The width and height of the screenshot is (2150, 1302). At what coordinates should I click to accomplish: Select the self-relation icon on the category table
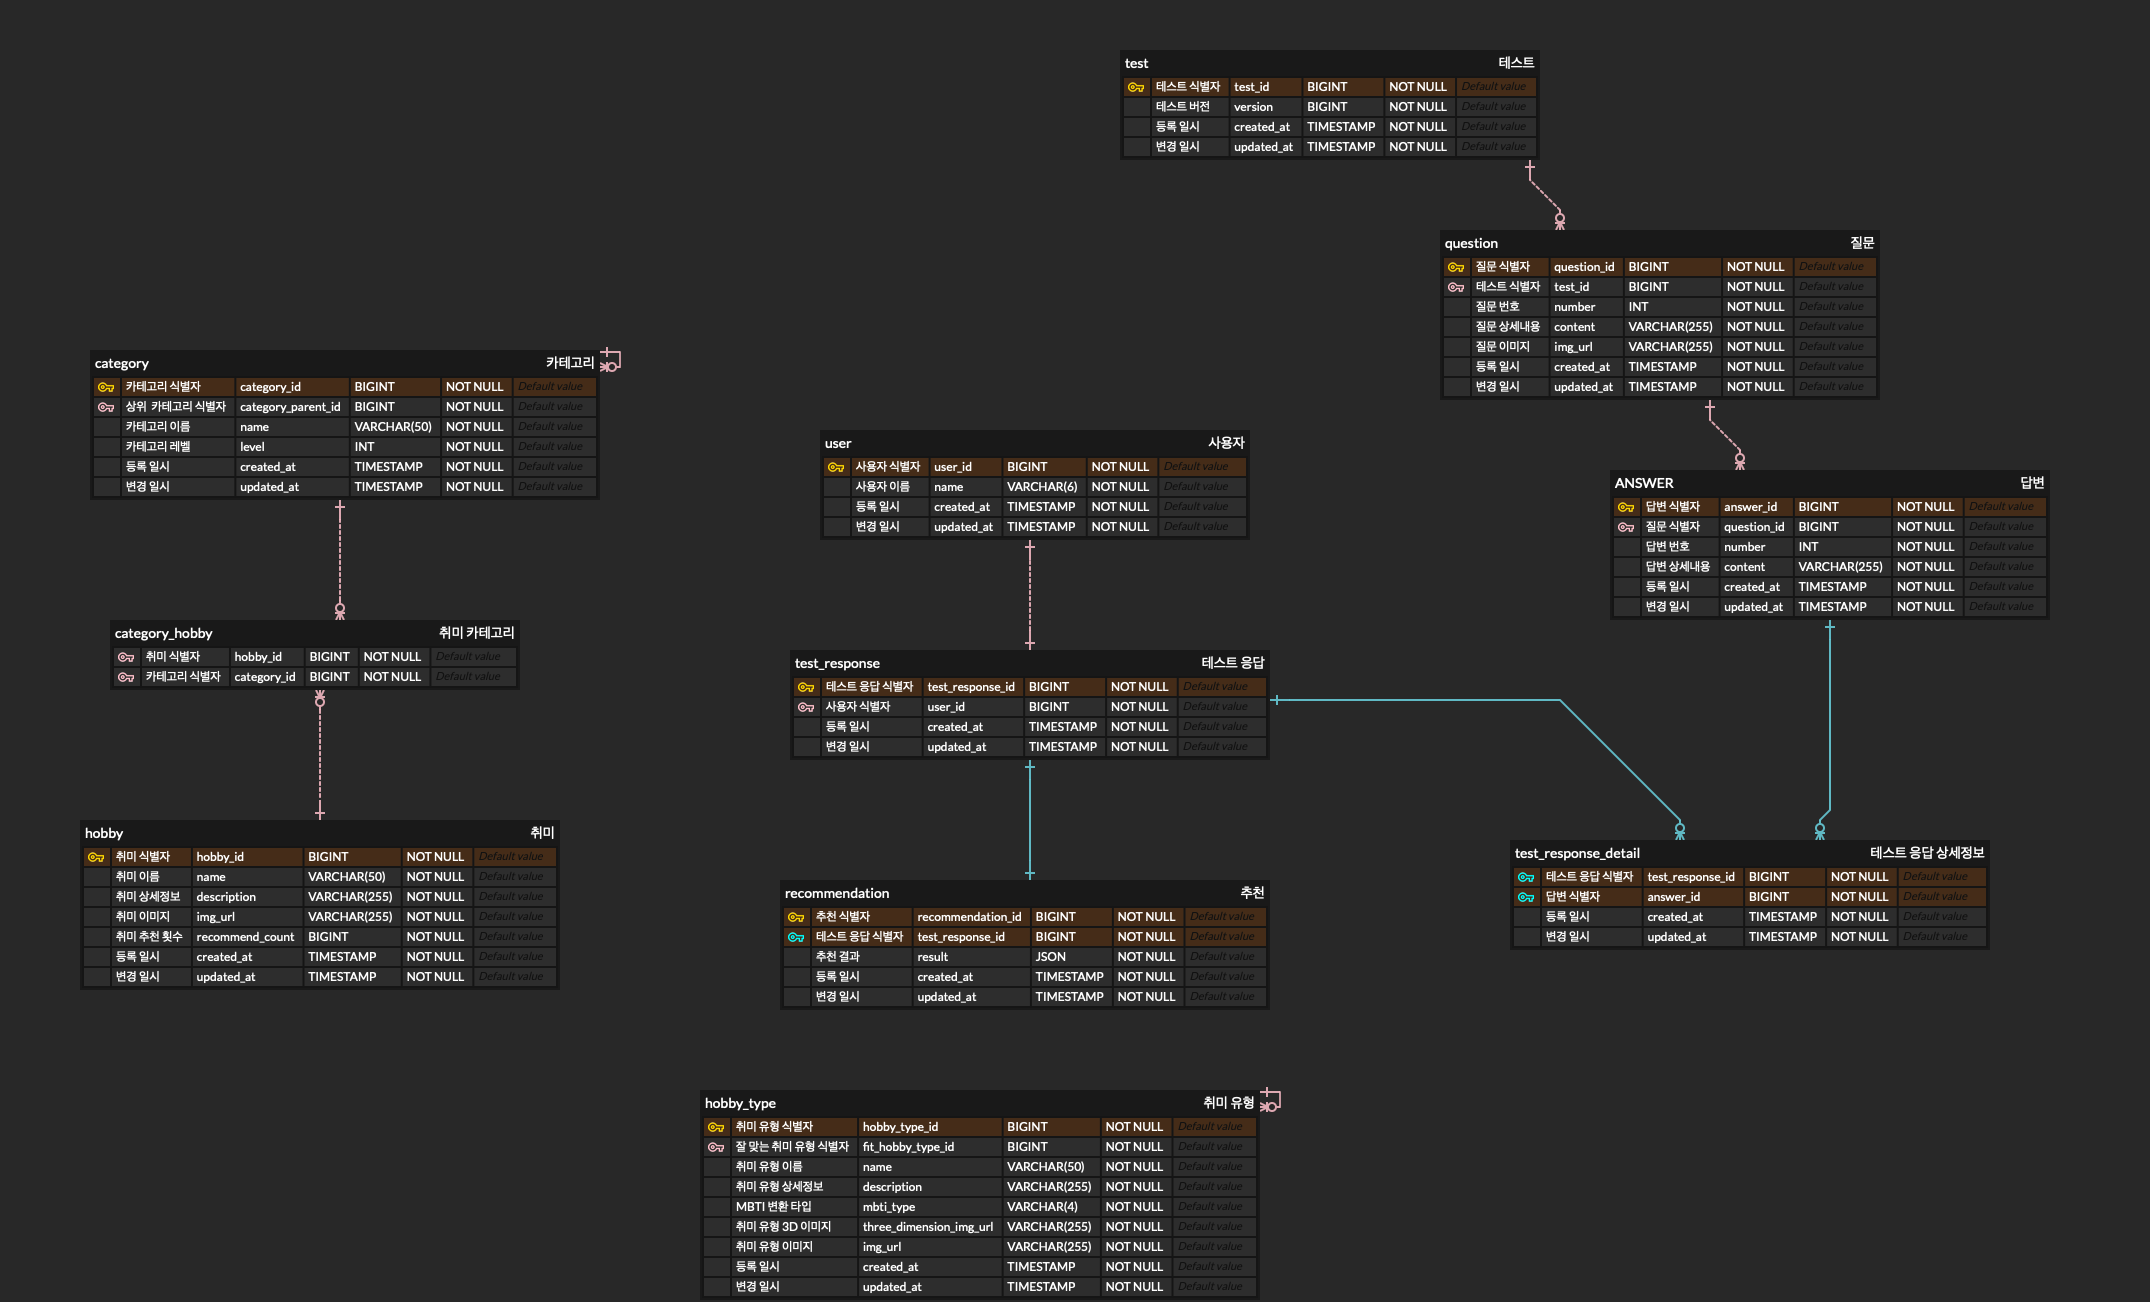pos(610,361)
